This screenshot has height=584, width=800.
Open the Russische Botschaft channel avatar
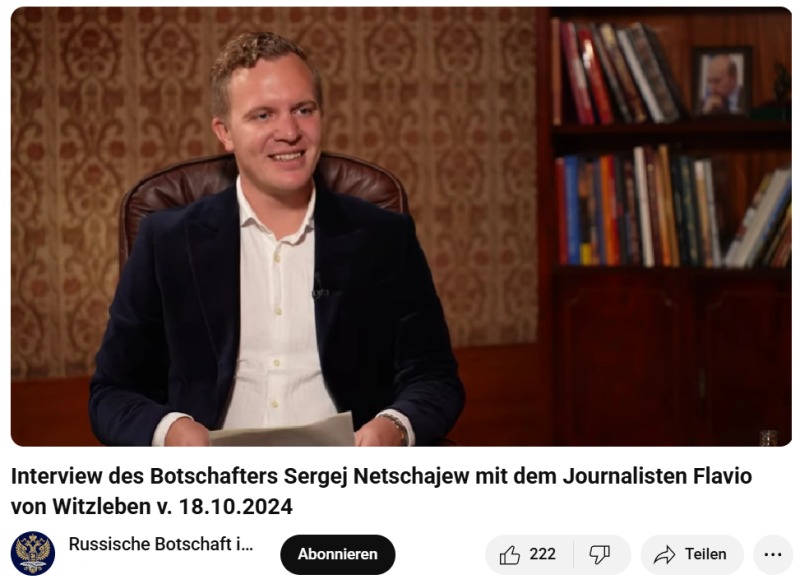click(33, 554)
